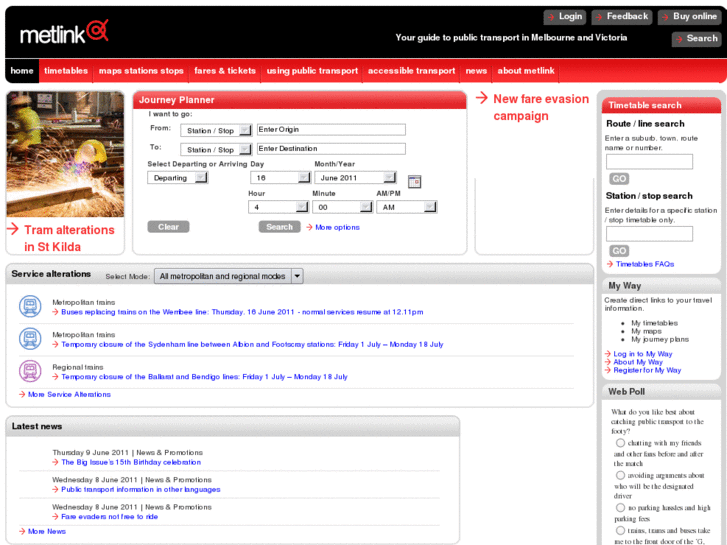Screen dimensions: 727x545
Task: Open Ballarat and Bendigo lines closure link
Action: (204, 377)
